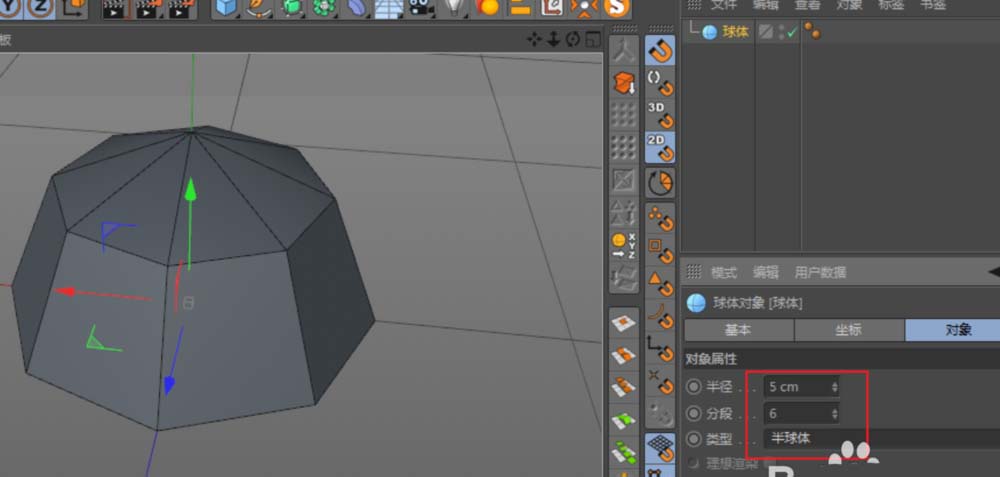Click the Camera object icon
The image size is (1000, 477).
point(419,8)
